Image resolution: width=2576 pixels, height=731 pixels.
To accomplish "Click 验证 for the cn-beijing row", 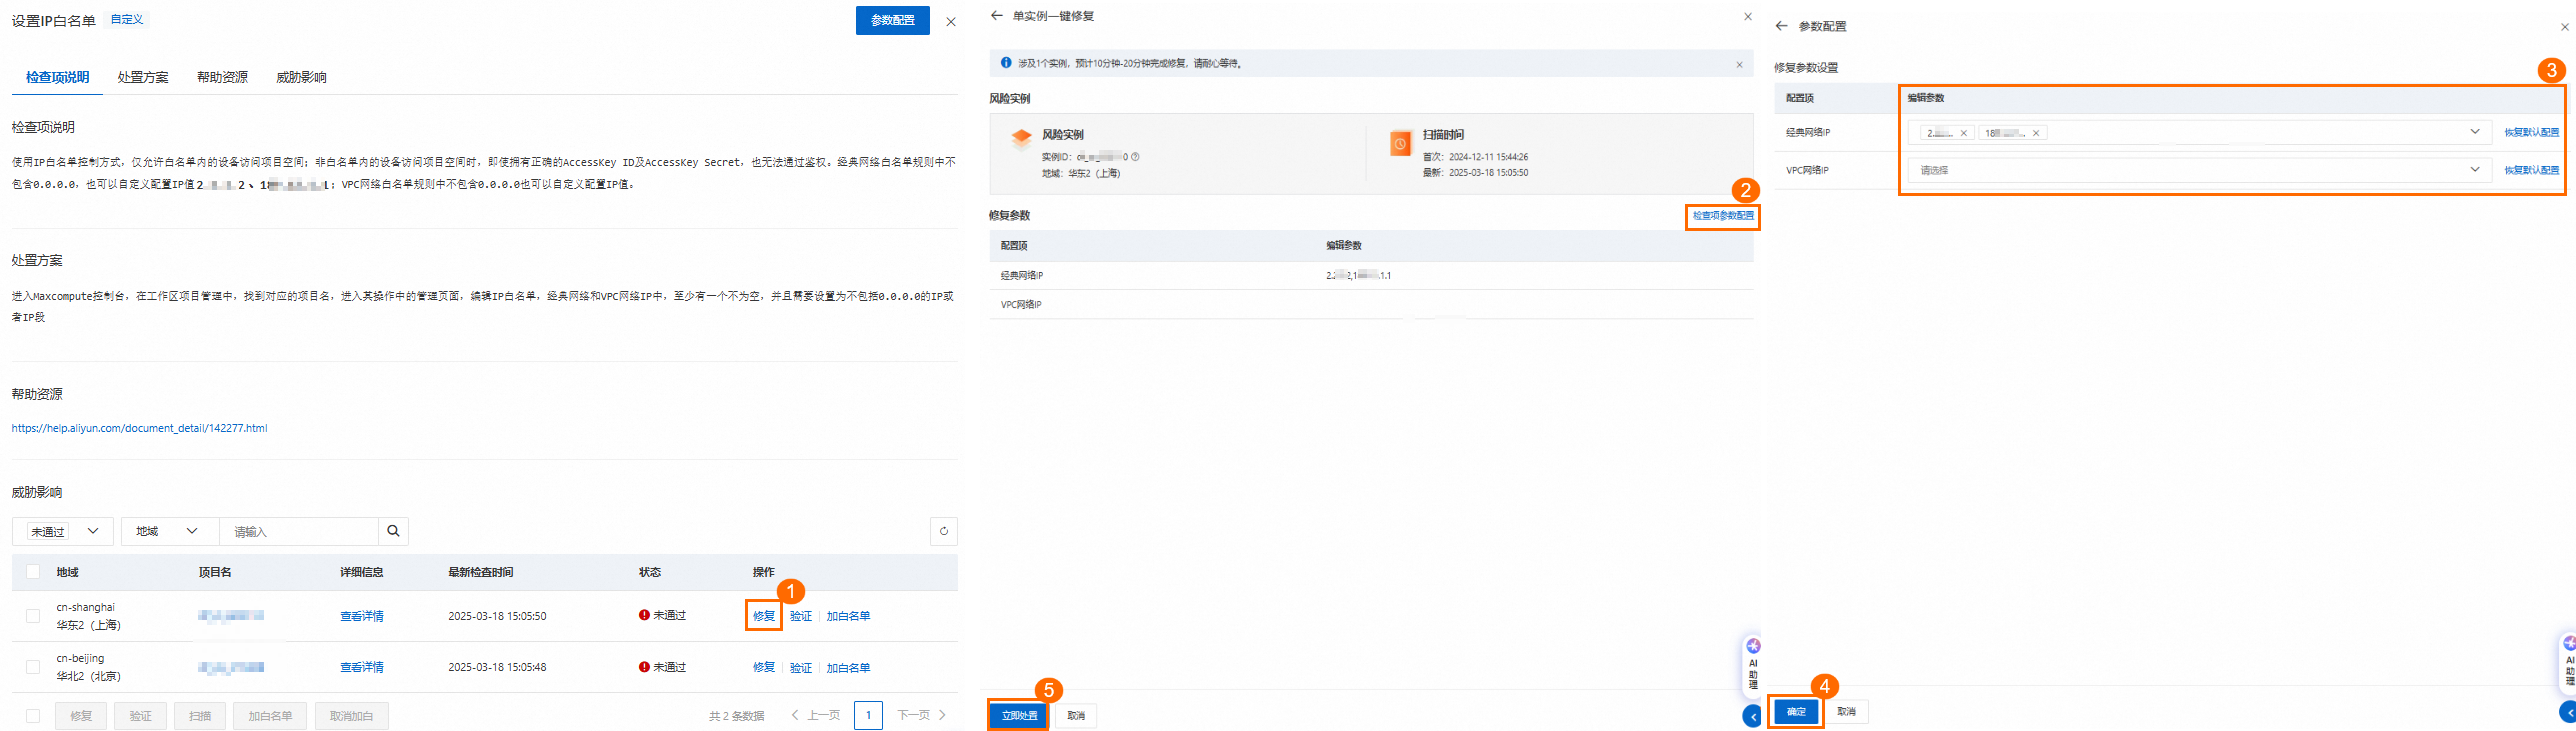I will coord(801,667).
